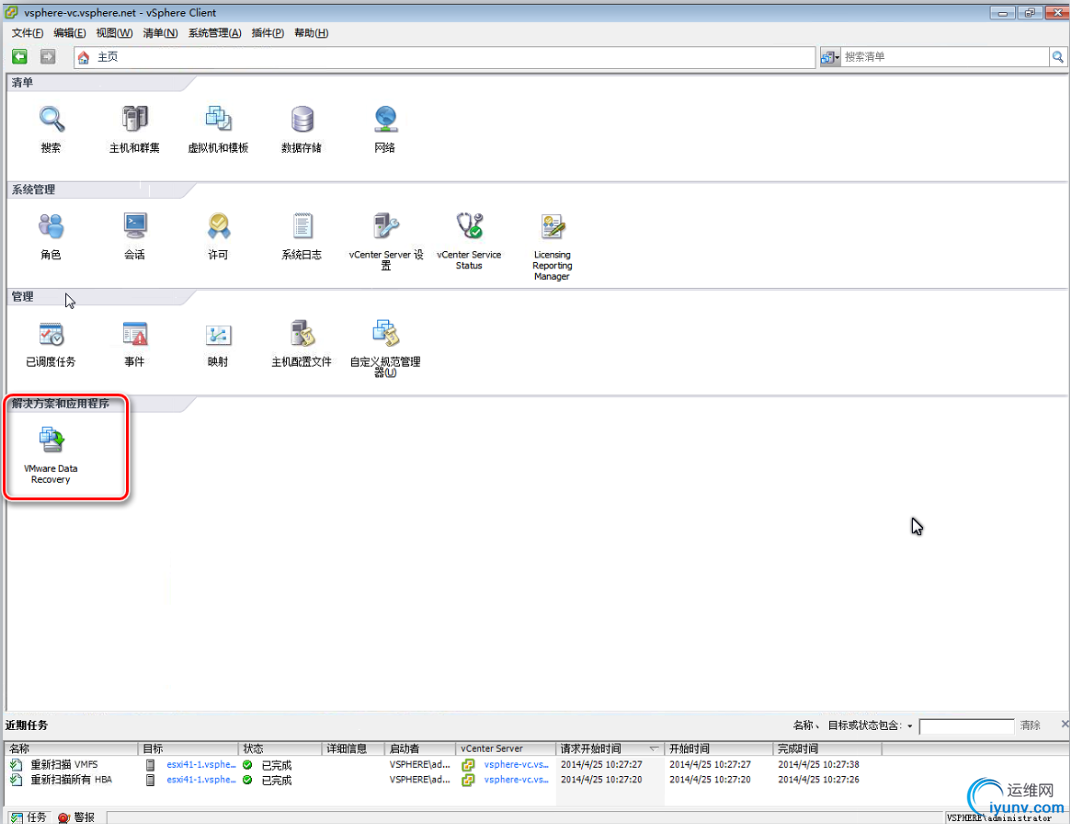1070x824 pixels.
Task: Sort tasks by 状态 column header
Action: pos(280,749)
